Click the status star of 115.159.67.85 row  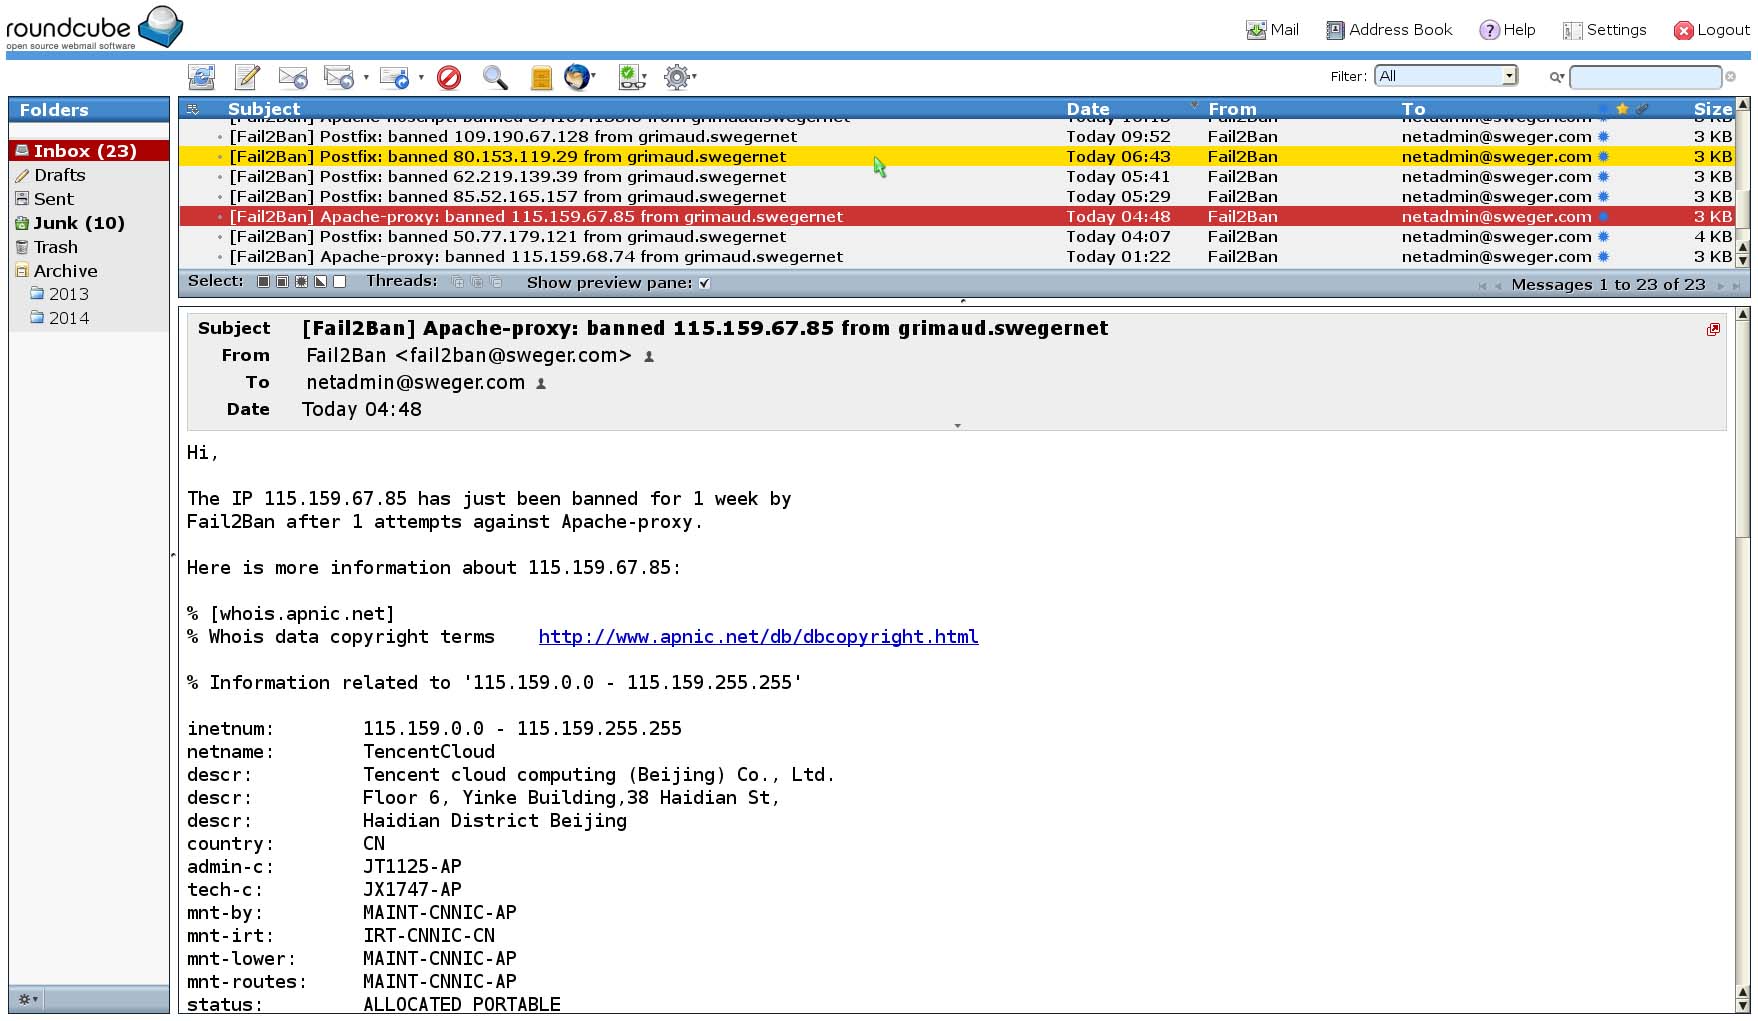tap(1603, 217)
